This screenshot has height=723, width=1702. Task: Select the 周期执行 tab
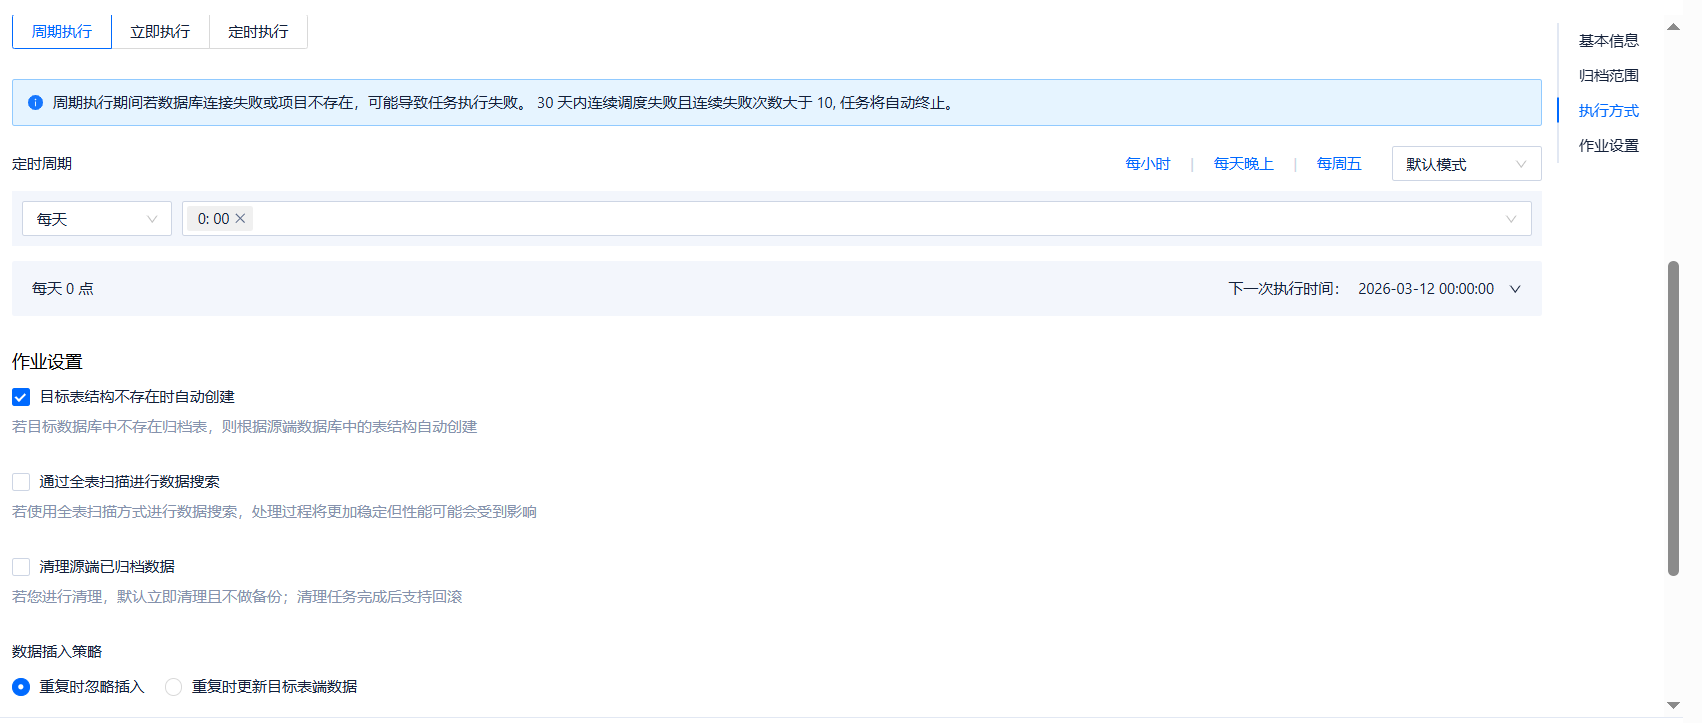(x=62, y=32)
